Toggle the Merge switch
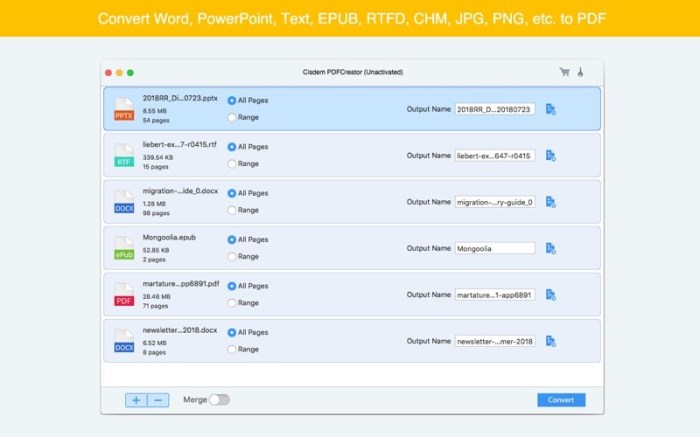Image resolution: width=700 pixels, height=437 pixels. [x=219, y=400]
